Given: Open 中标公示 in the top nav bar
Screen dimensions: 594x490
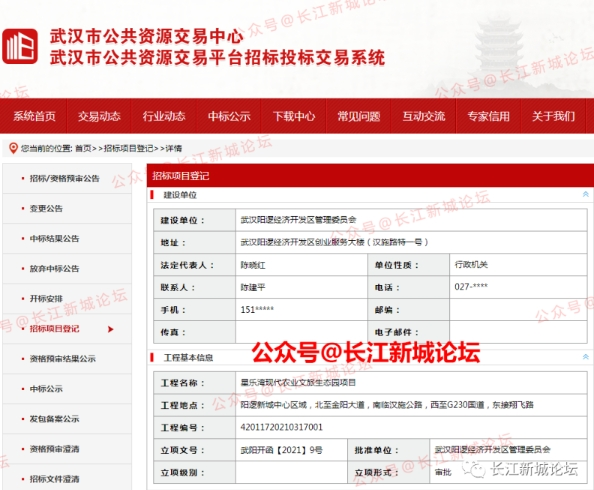Looking at the screenshot, I should coord(229,116).
